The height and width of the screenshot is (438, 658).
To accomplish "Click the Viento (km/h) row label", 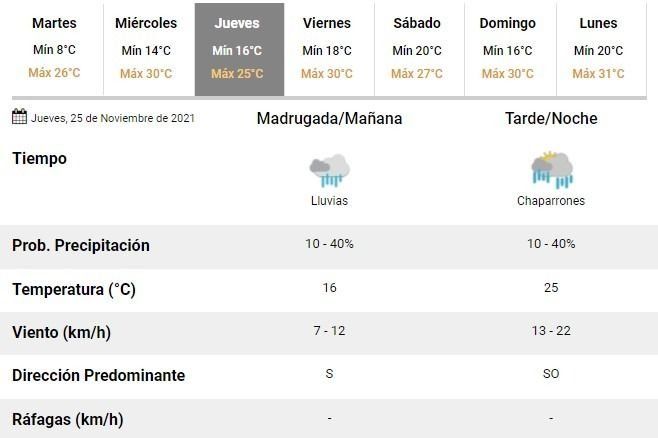I will [x=62, y=332].
